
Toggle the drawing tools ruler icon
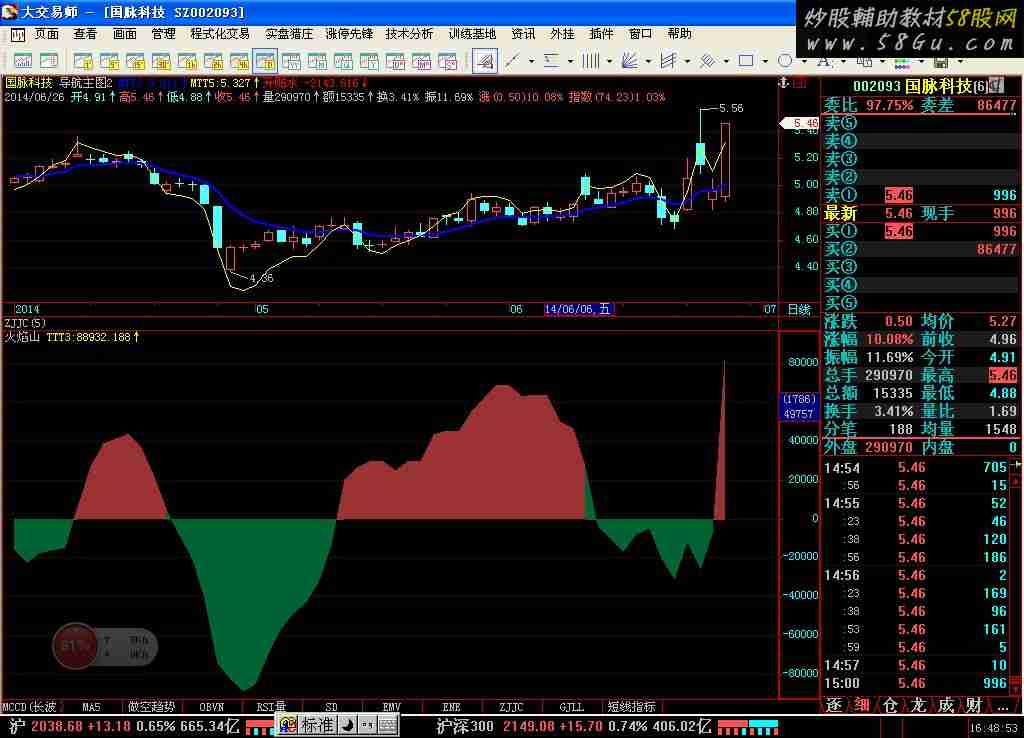[x=485, y=61]
